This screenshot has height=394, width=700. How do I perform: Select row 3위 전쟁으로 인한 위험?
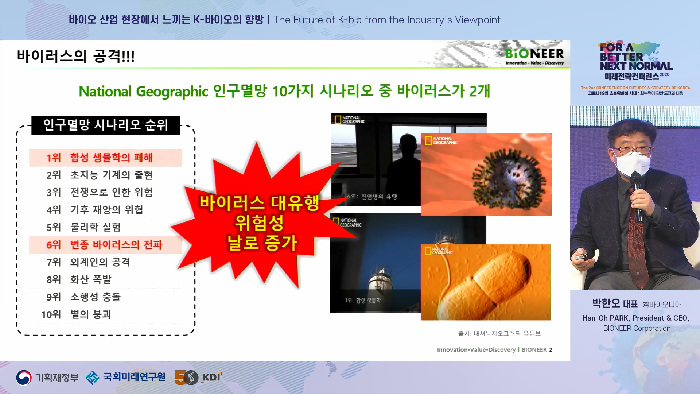tap(105, 192)
